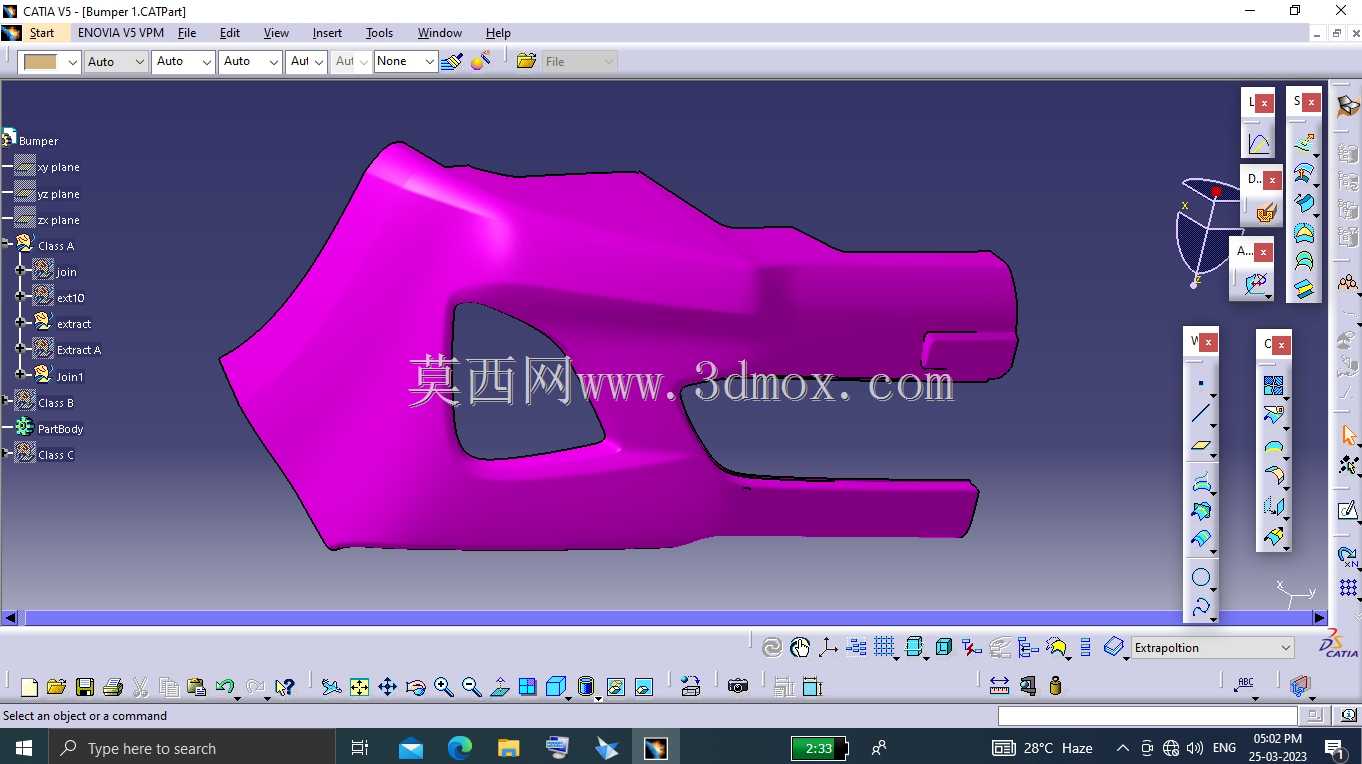Open Microsoft Edge from the taskbar
The height and width of the screenshot is (764, 1362).
(x=460, y=748)
